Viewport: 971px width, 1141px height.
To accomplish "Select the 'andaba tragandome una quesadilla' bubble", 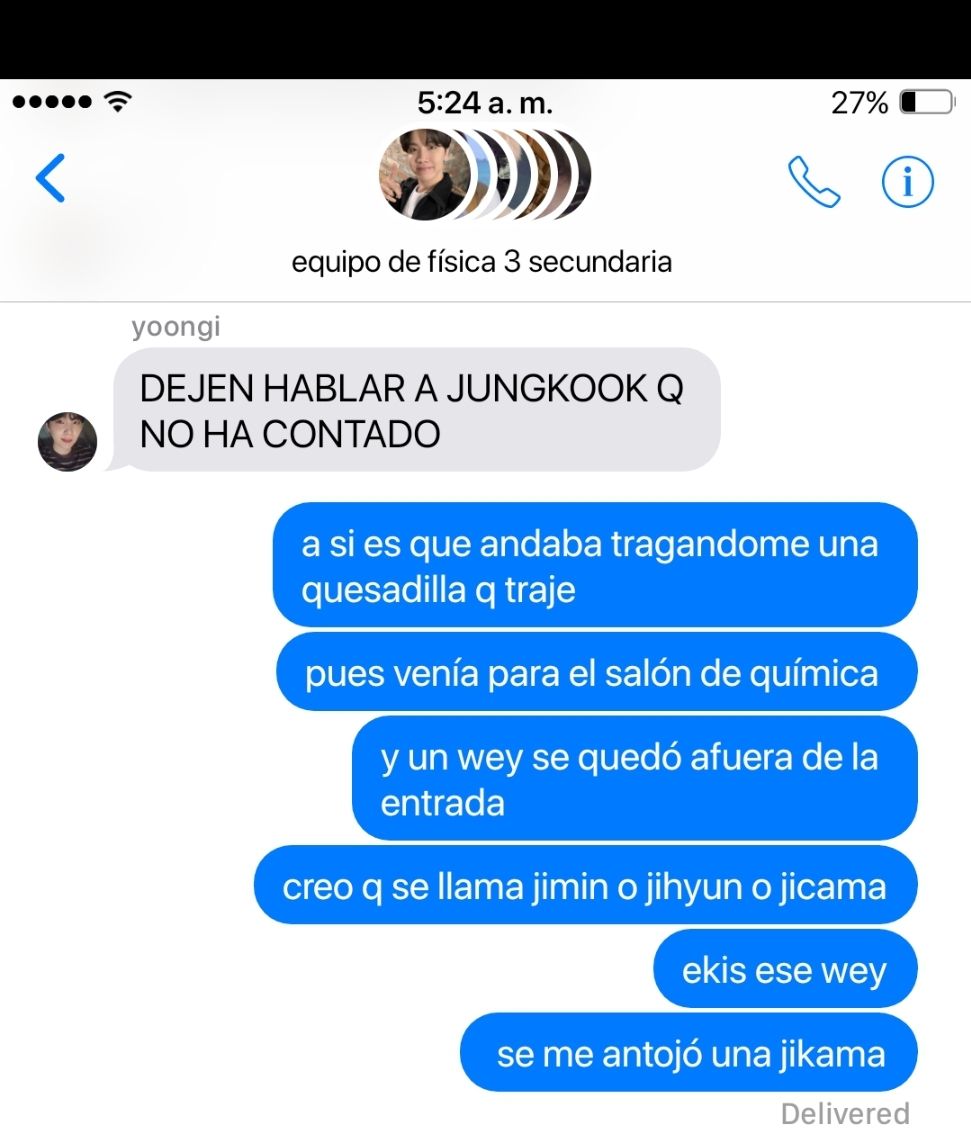I will click(595, 565).
